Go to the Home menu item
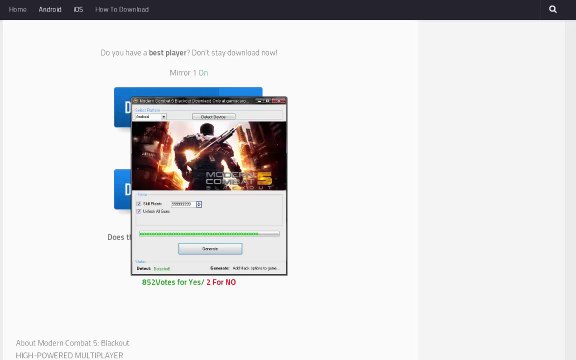Image resolution: width=576 pixels, height=360 pixels. (x=17, y=10)
